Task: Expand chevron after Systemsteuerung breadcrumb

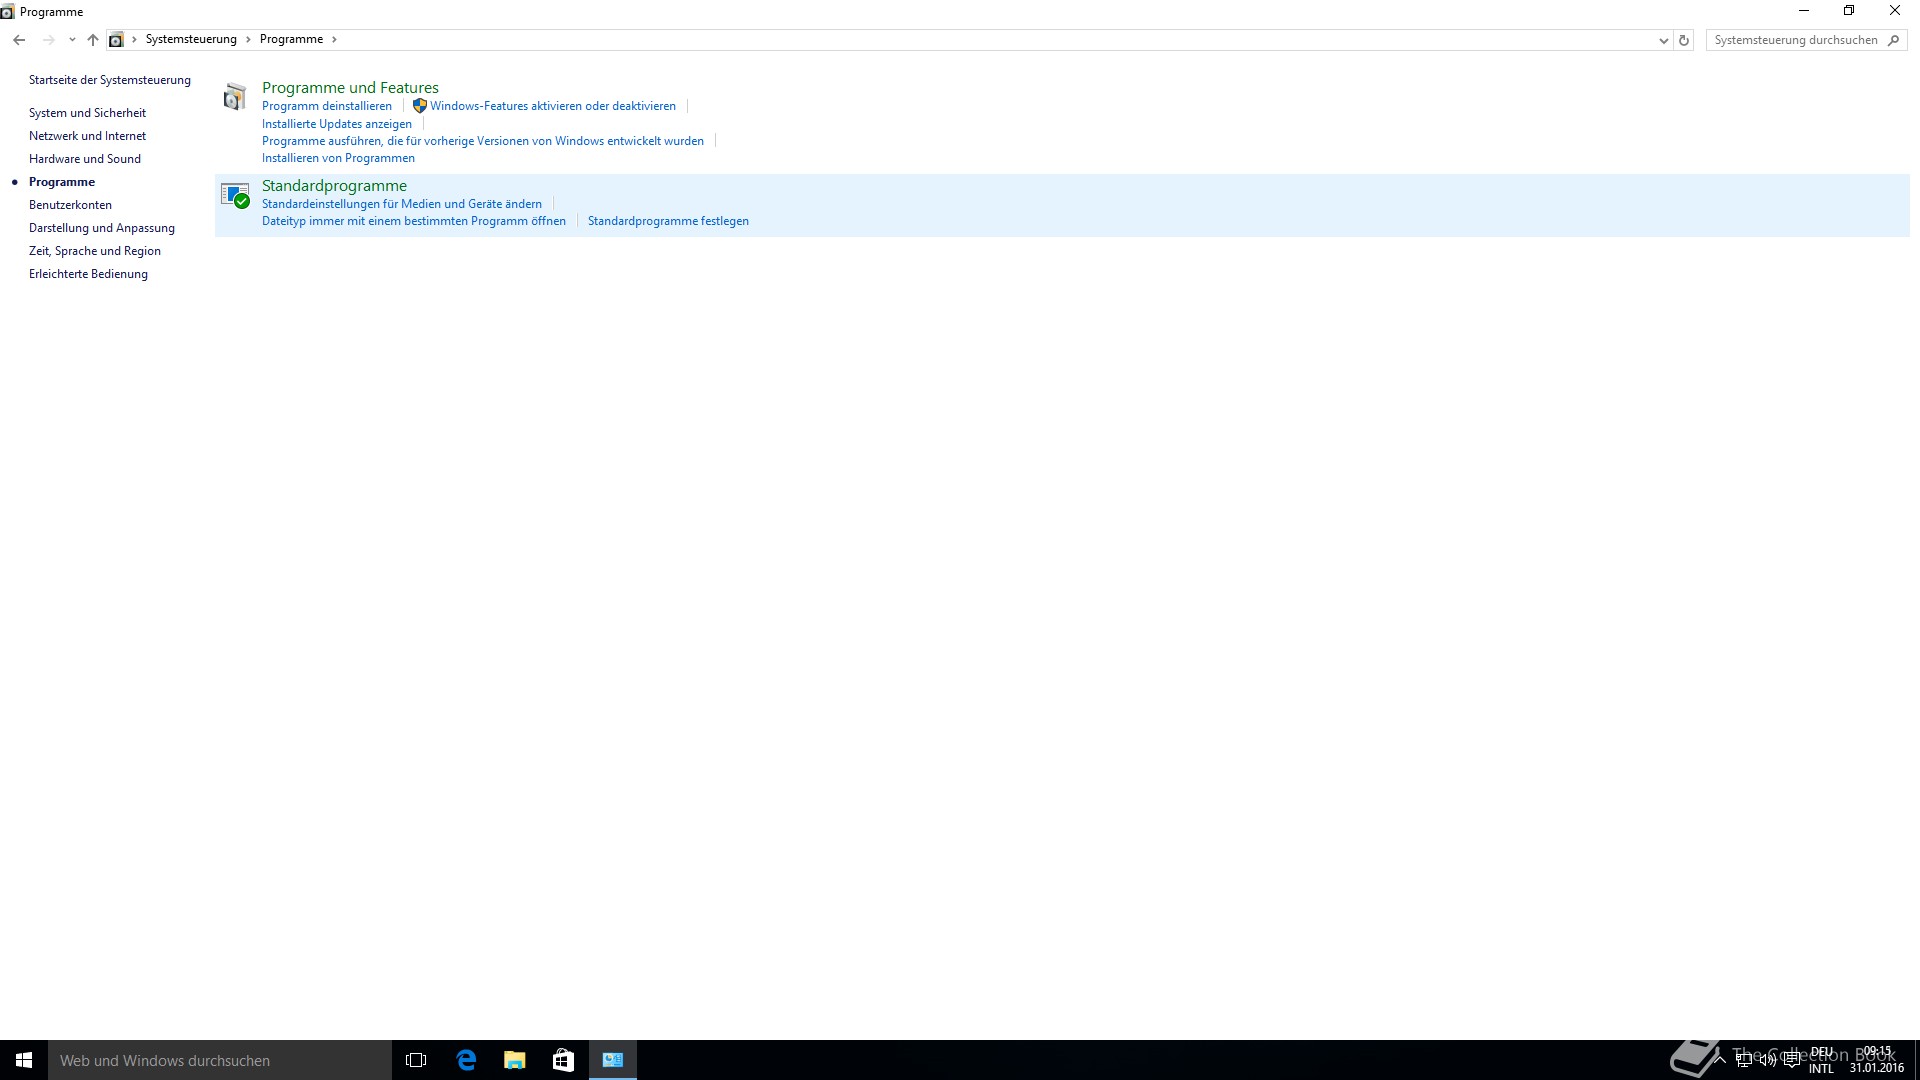Action: [248, 40]
